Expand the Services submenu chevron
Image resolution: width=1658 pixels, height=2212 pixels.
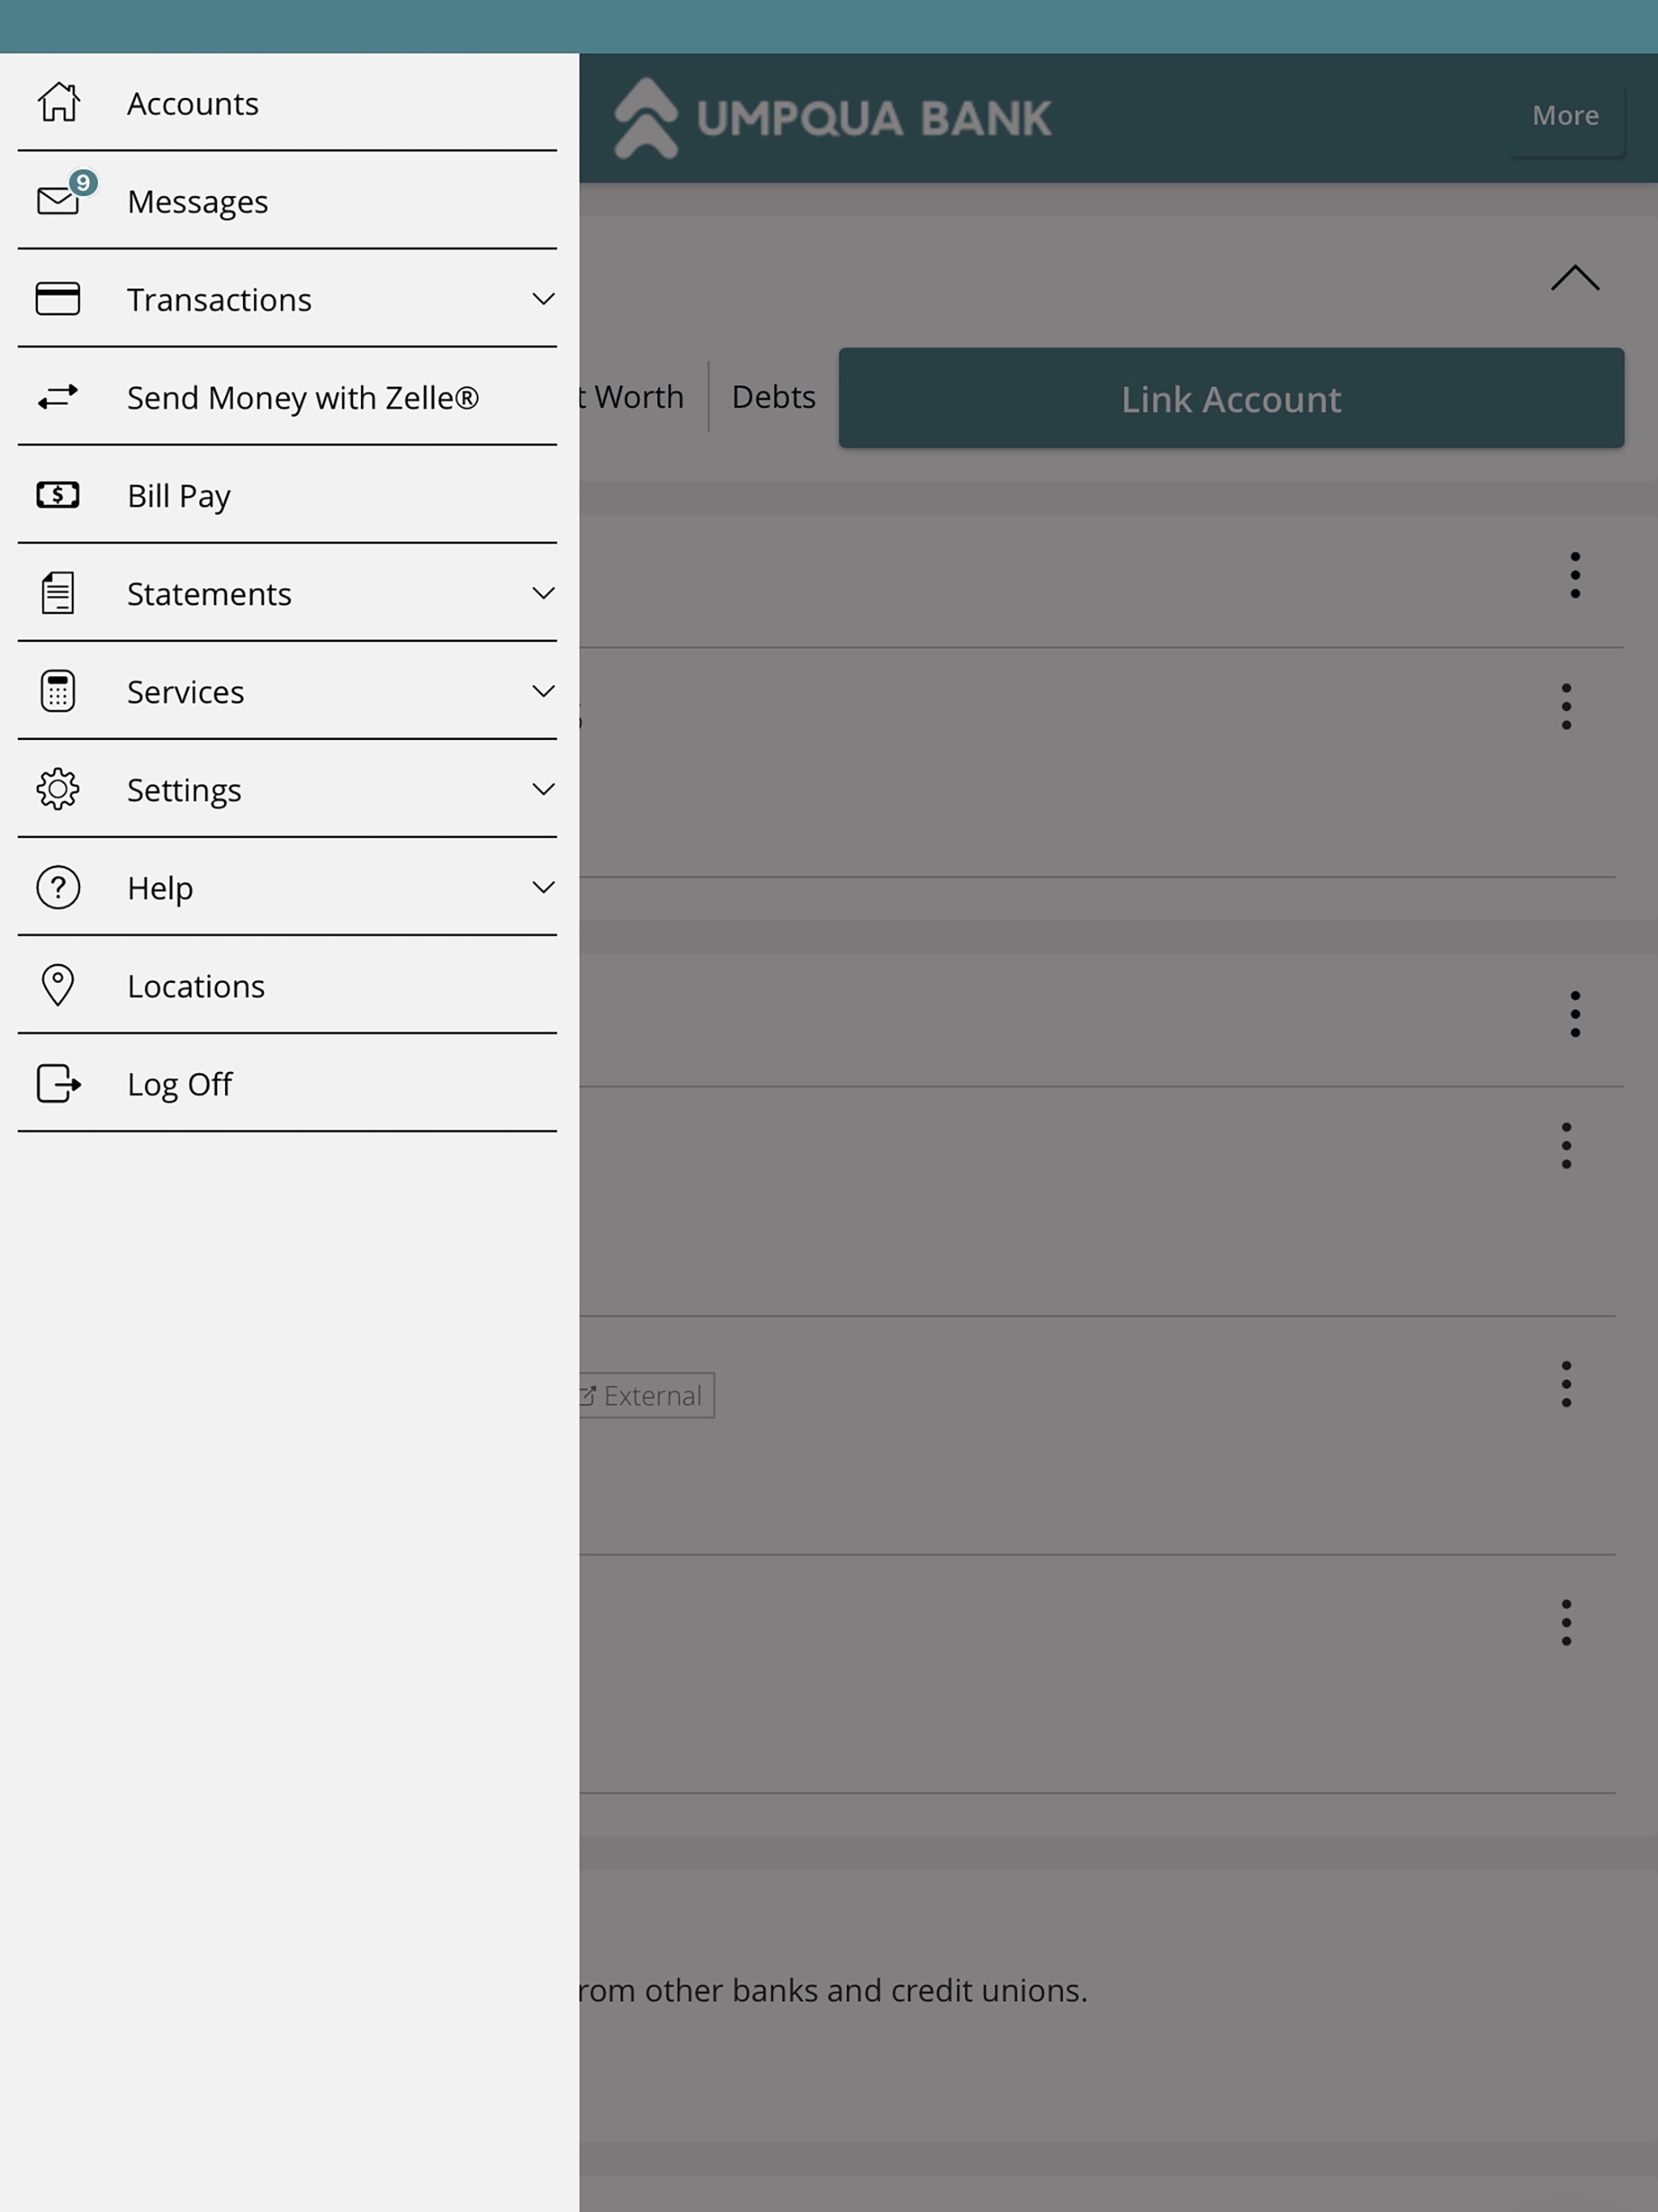[x=543, y=691]
